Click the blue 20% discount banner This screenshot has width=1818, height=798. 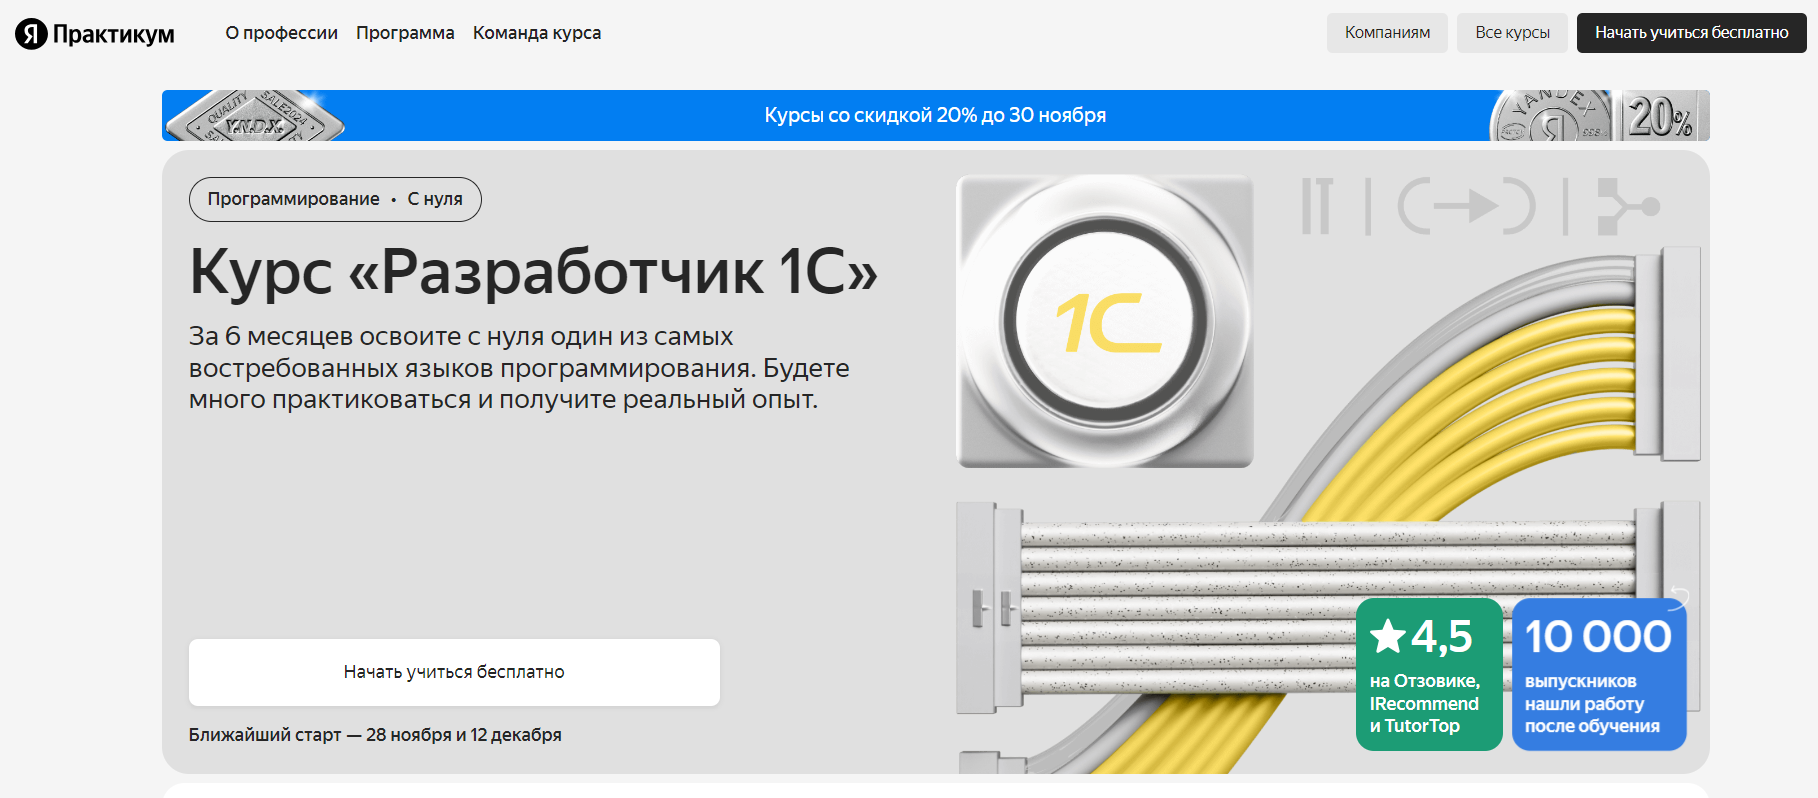point(935,115)
